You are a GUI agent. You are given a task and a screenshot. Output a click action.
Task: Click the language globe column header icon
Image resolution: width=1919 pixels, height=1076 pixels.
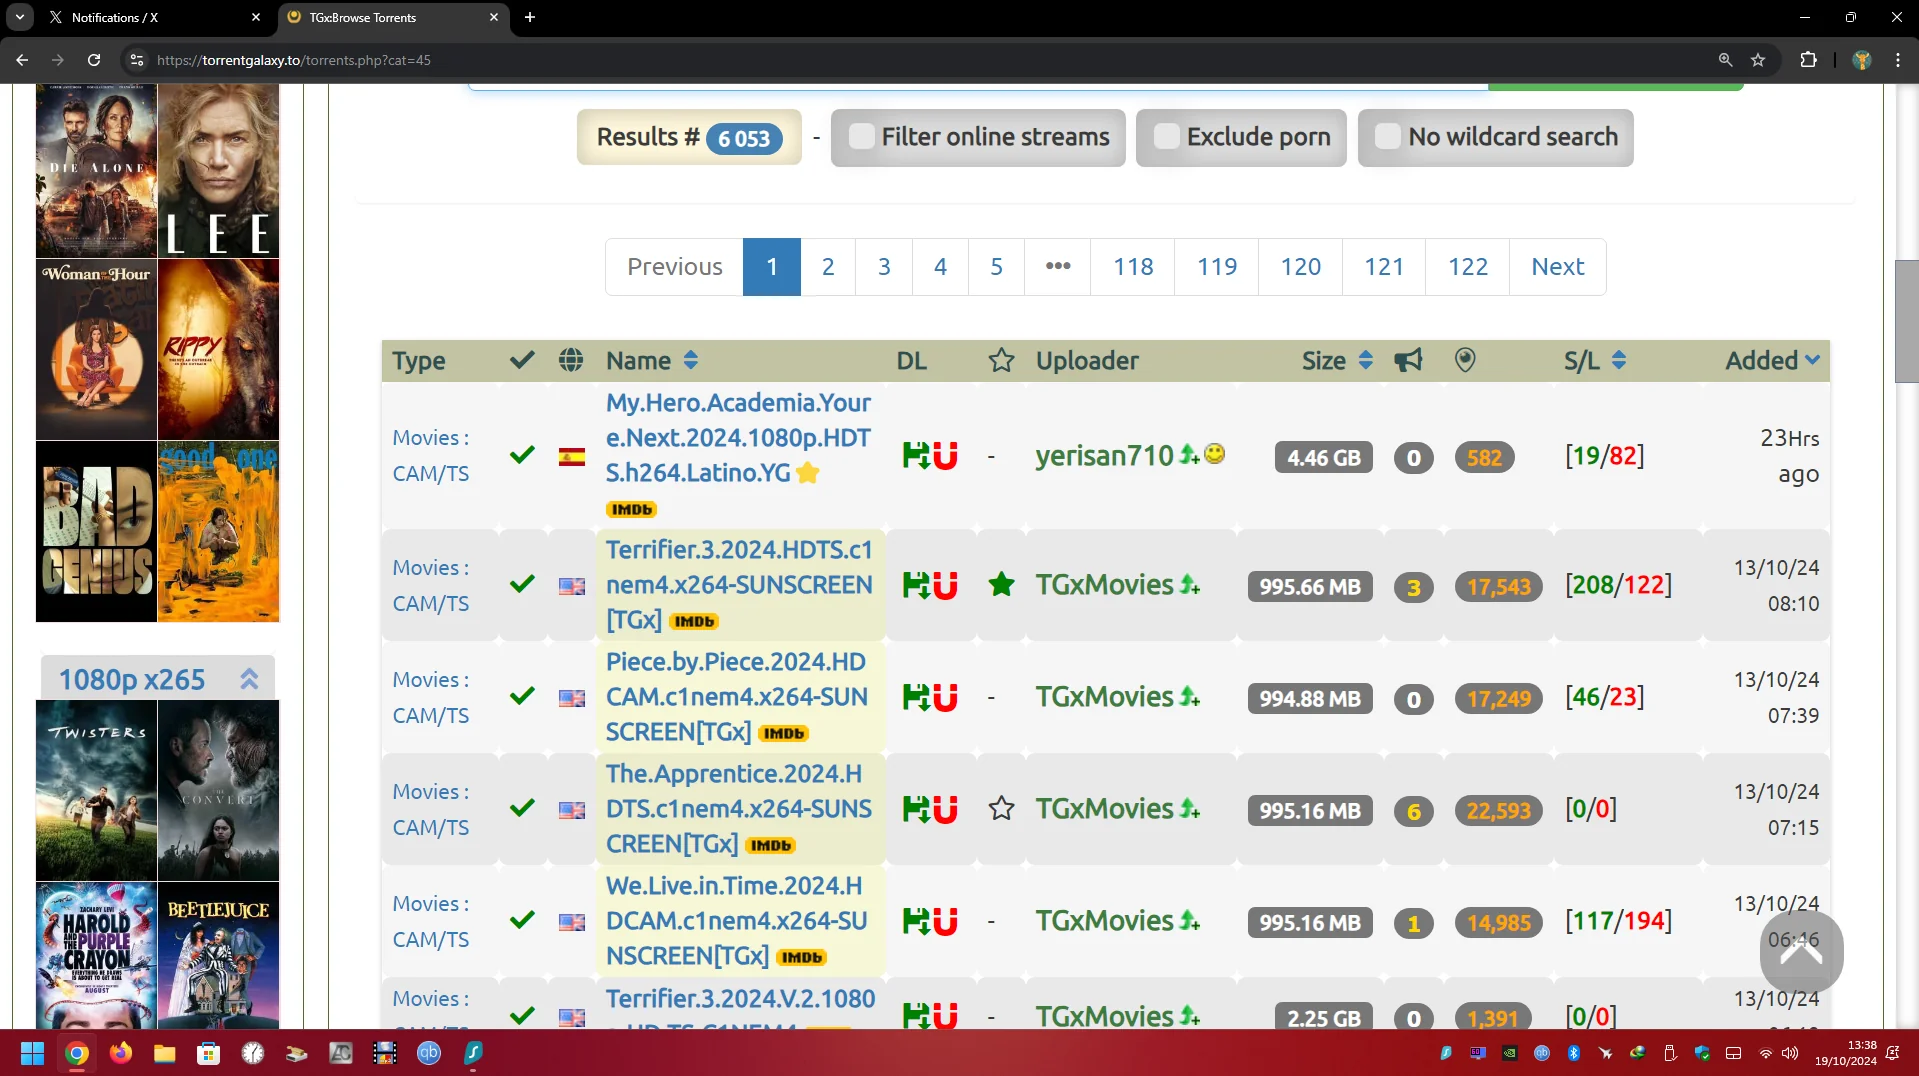(x=571, y=360)
